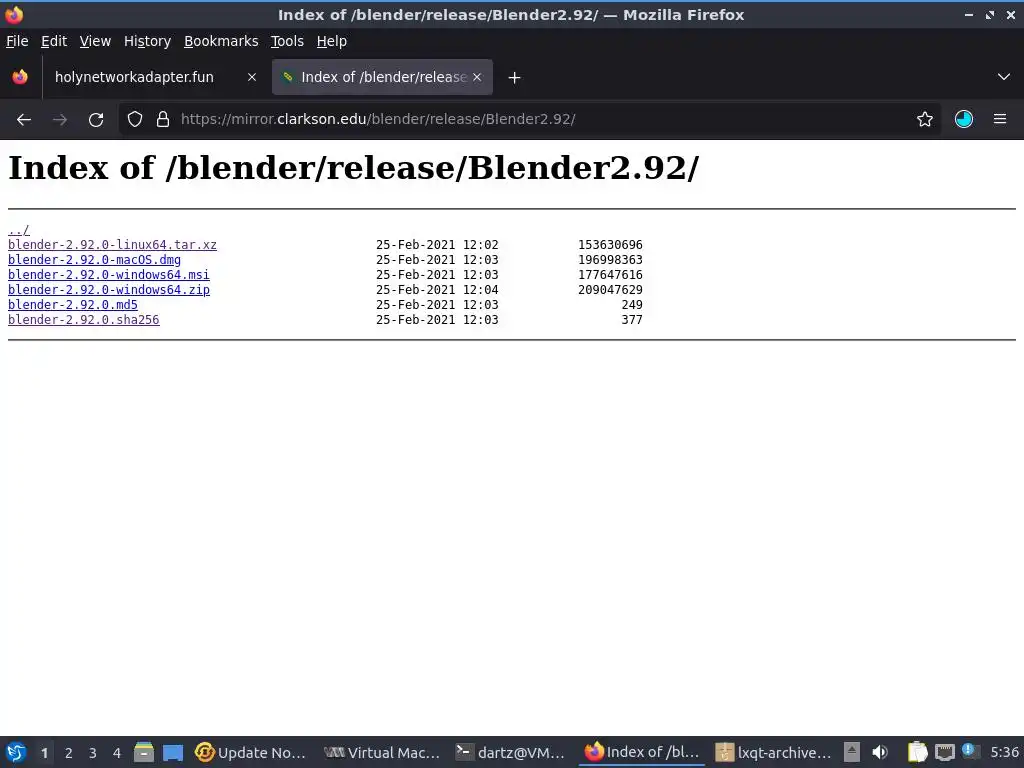The image size is (1024, 768).
Task: Open blender-2.92.0.sha256 checksum file
Action: tap(84, 320)
